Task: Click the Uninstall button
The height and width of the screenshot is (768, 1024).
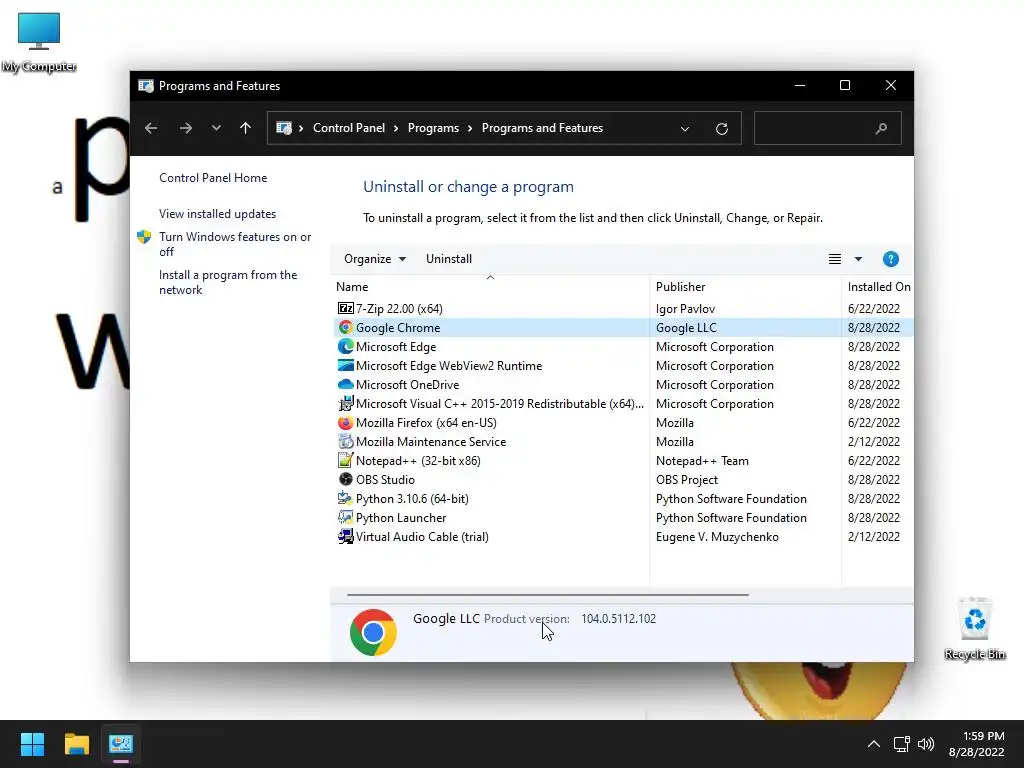Action: point(449,259)
